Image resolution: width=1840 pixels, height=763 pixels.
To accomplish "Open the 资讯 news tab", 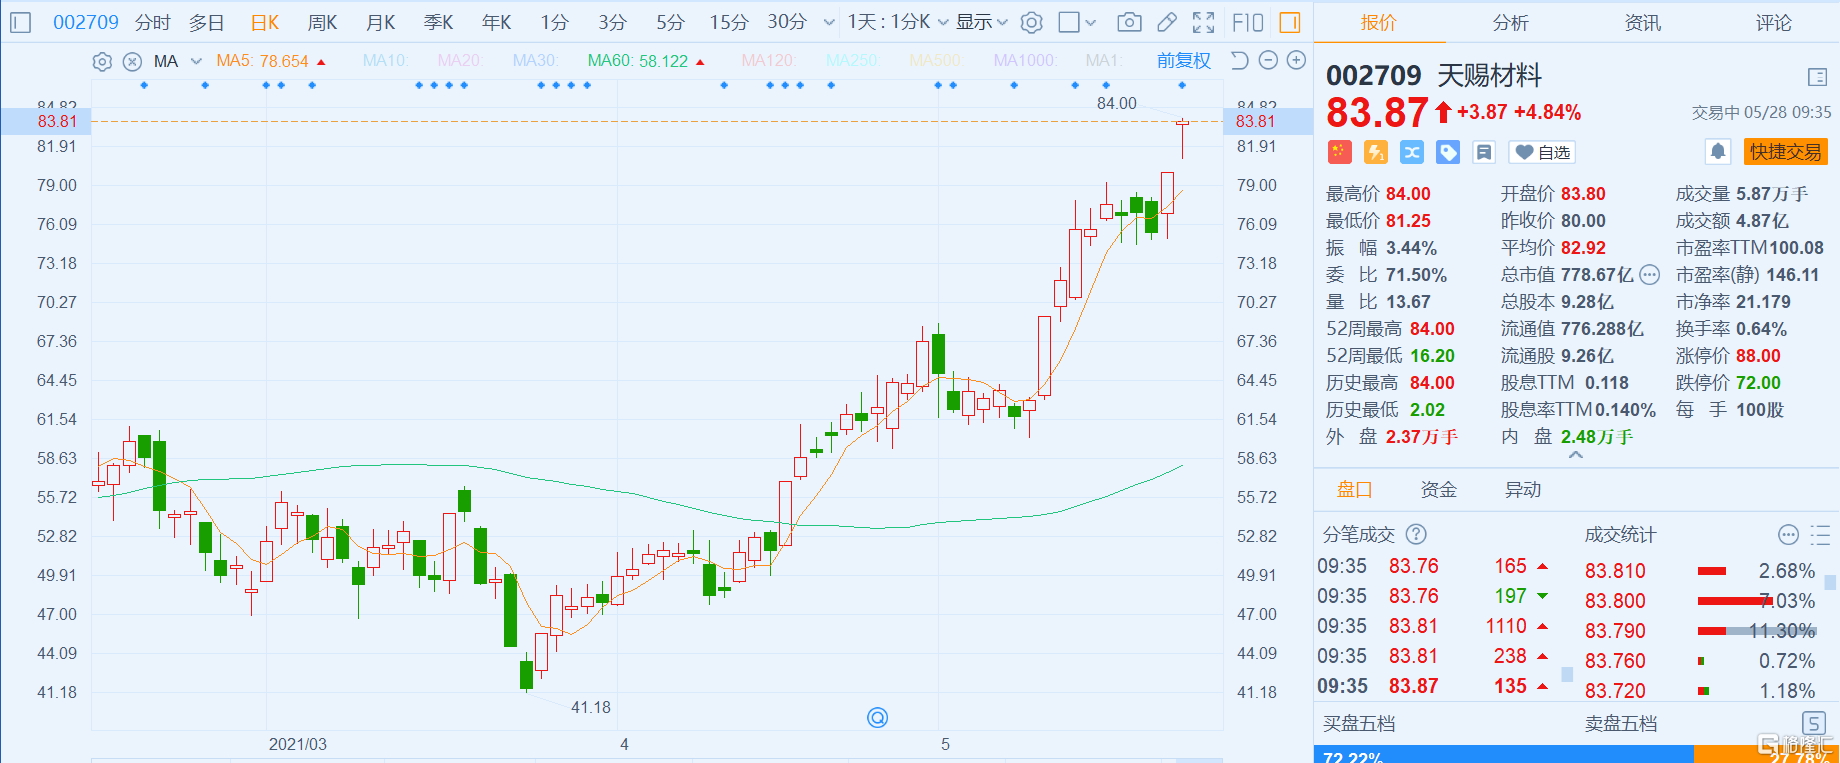I will click(x=1642, y=22).
